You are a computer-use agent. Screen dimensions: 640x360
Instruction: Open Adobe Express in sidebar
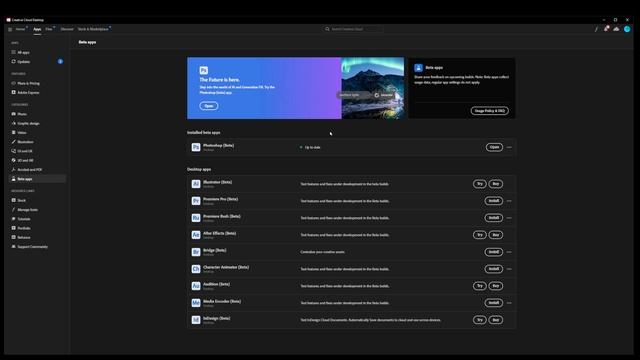(x=37, y=93)
